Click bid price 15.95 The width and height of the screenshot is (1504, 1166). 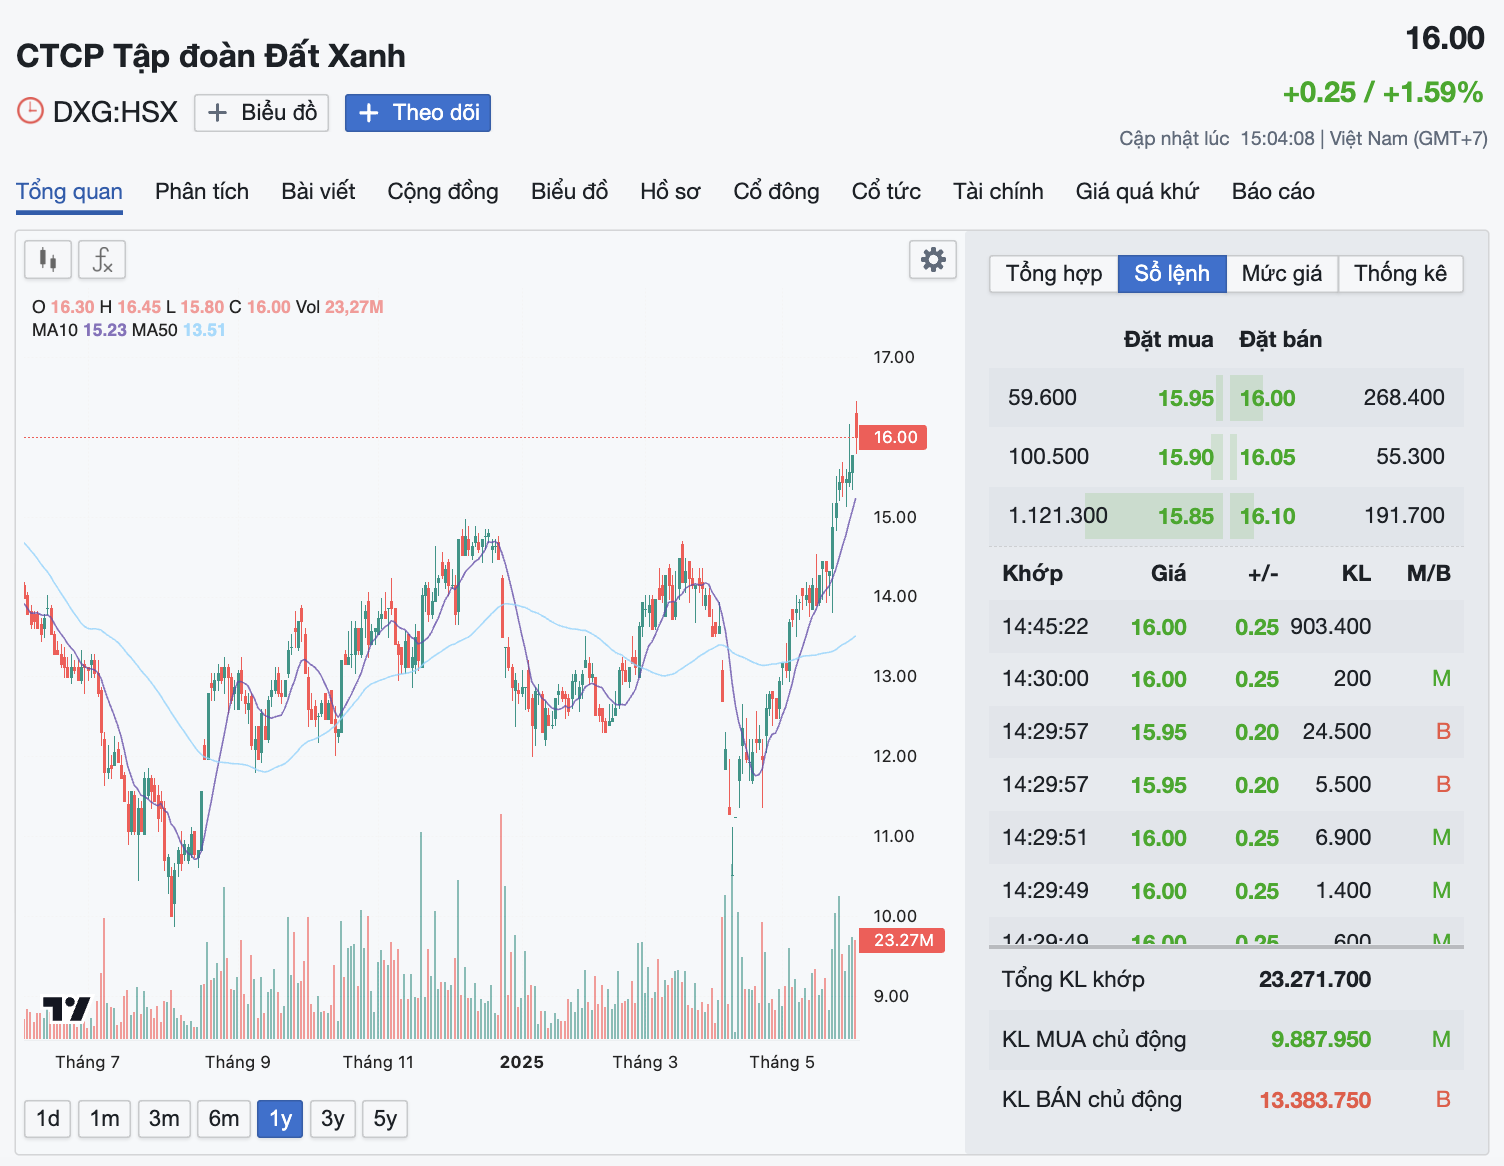pos(1185,398)
